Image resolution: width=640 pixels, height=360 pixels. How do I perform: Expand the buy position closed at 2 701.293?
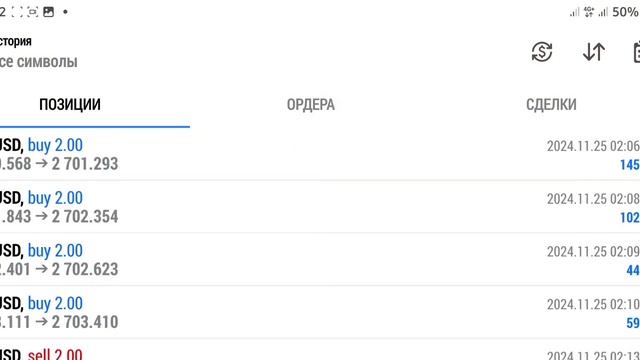320,154
